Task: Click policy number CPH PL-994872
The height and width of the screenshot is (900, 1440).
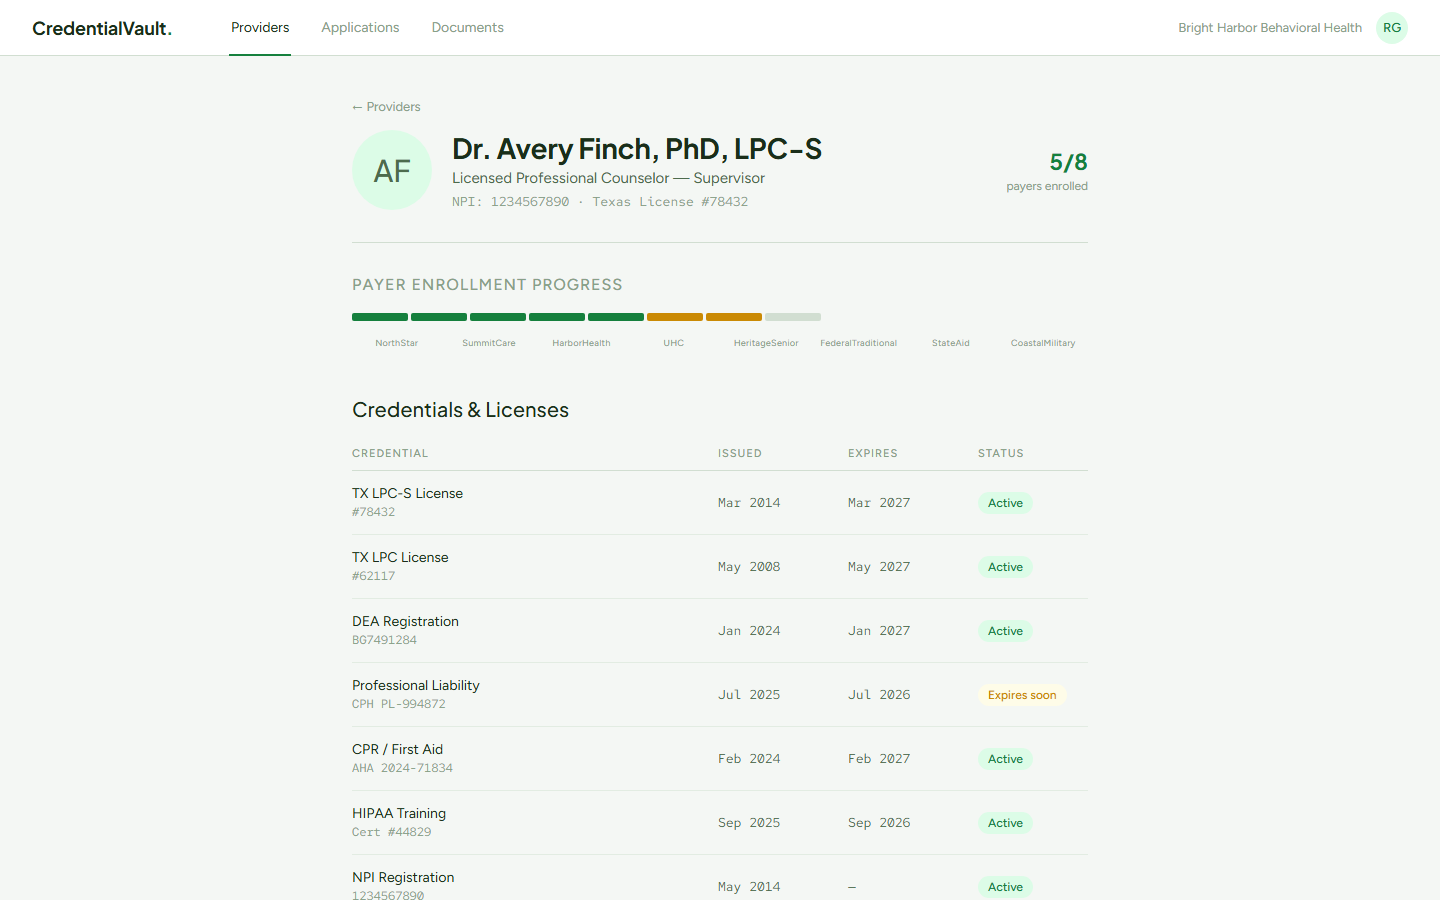Action: (x=399, y=704)
